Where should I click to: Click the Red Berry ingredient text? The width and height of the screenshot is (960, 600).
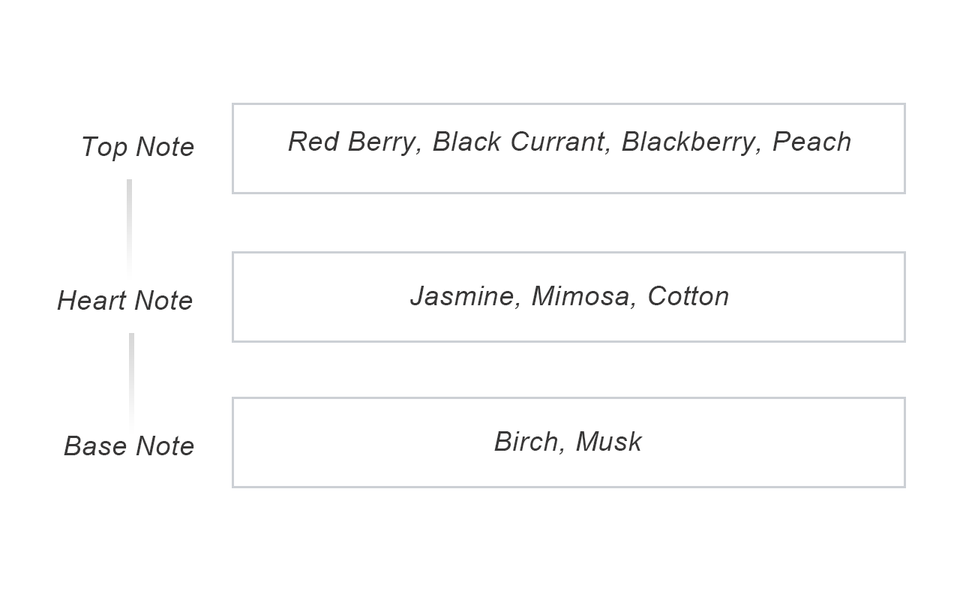point(351,142)
